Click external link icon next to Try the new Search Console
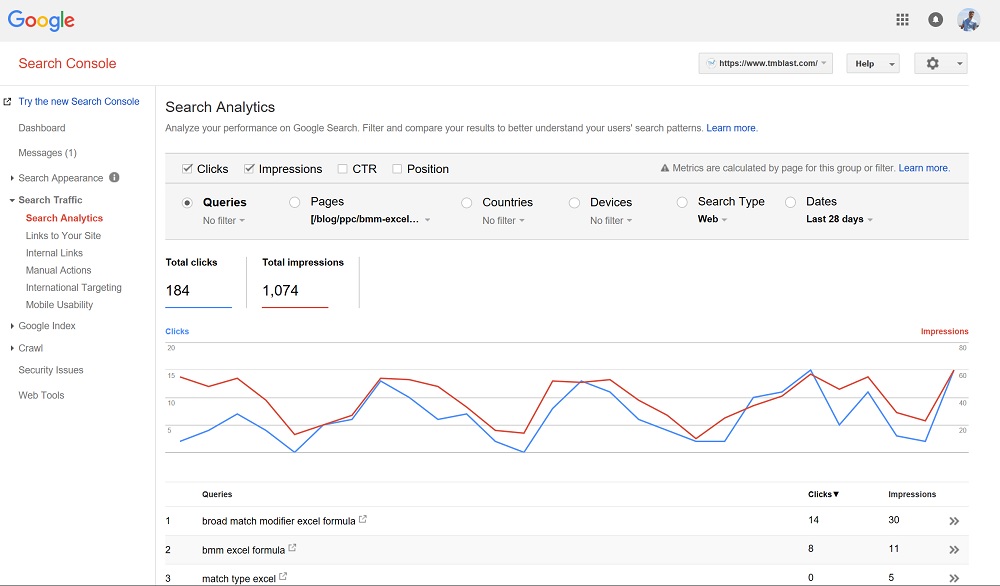This screenshot has height=586, width=1000. 8,101
